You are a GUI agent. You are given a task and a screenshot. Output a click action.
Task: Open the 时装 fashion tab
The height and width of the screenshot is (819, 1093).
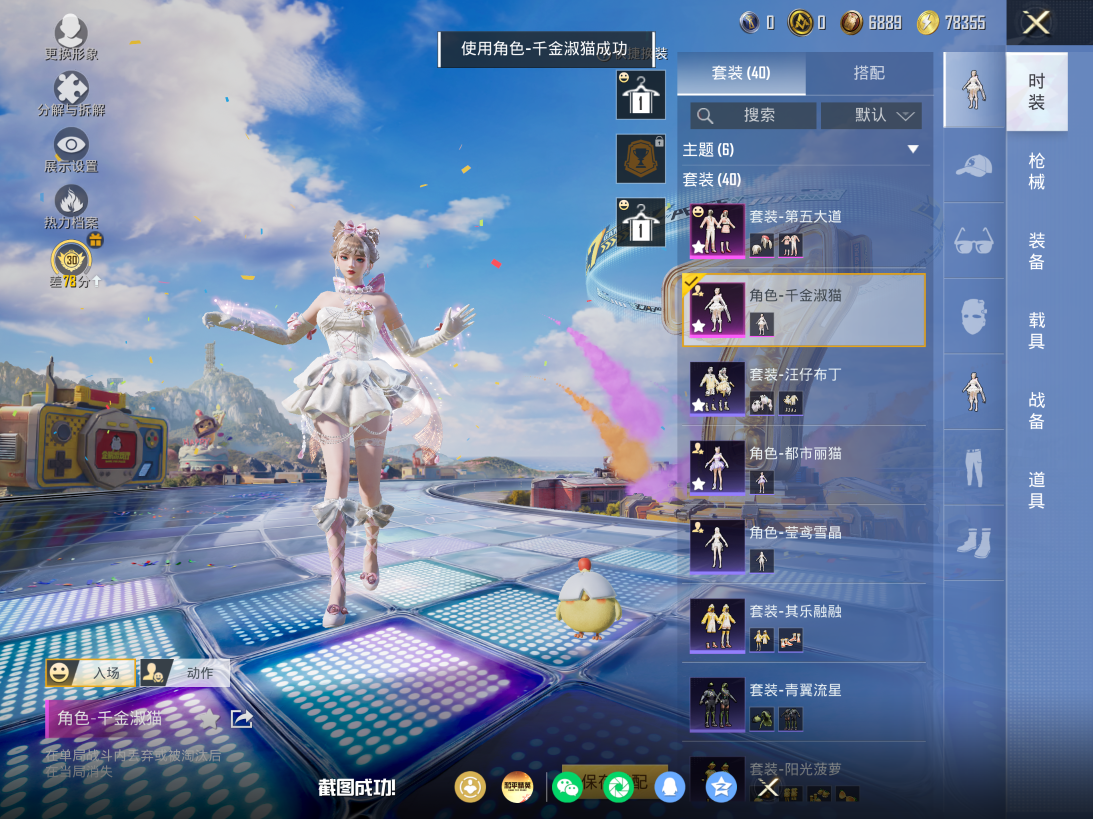(1037, 92)
